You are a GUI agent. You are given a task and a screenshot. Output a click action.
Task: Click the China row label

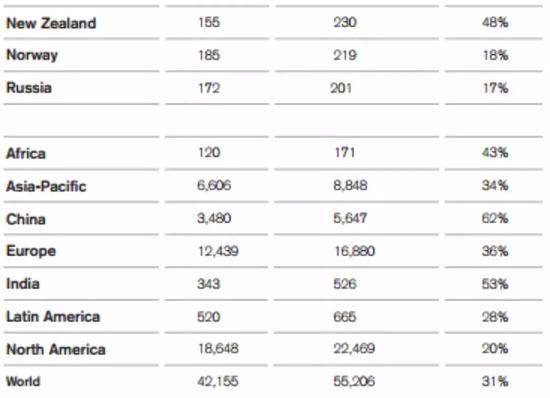tap(26, 219)
